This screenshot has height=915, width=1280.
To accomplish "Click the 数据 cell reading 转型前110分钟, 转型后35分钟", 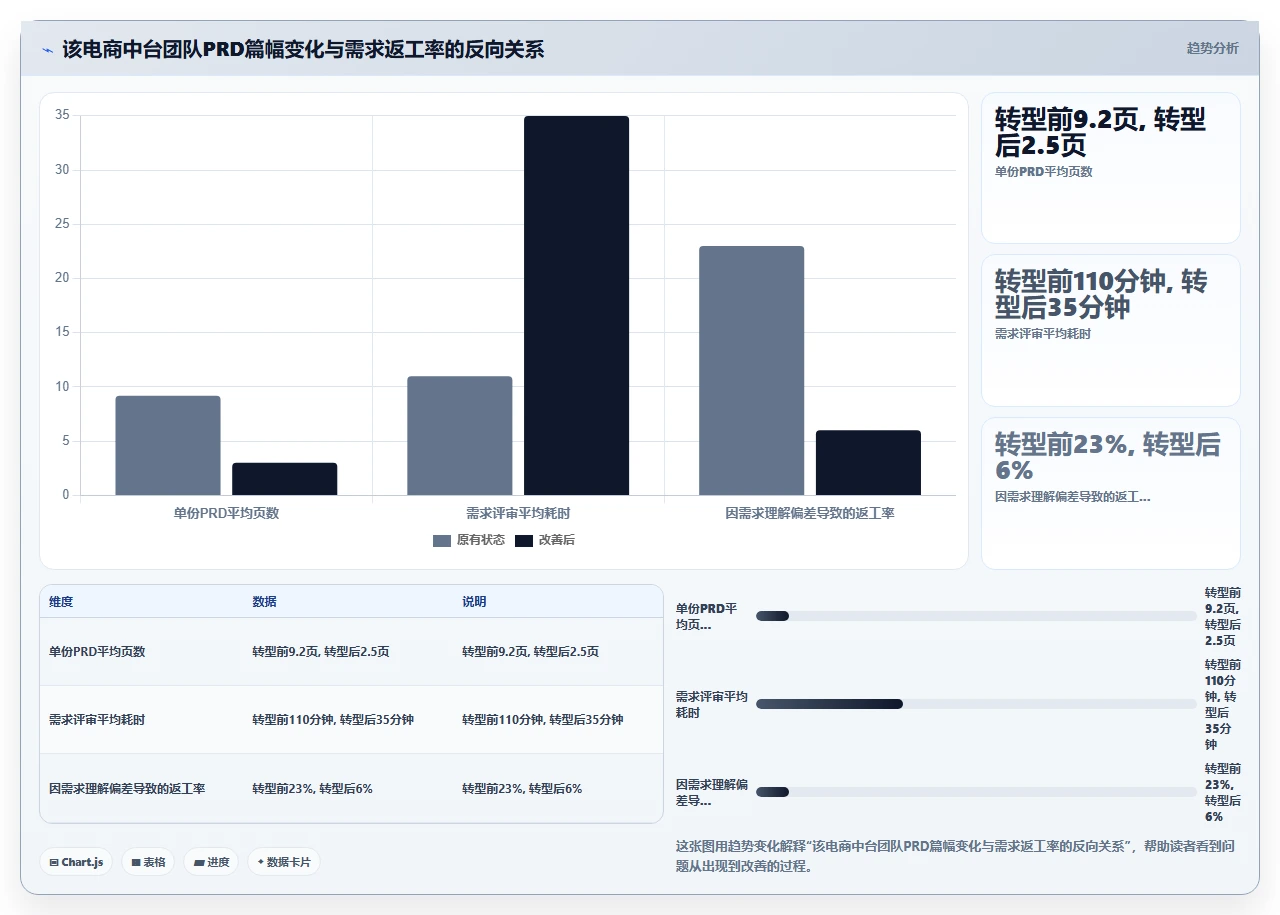I will tap(333, 720).
